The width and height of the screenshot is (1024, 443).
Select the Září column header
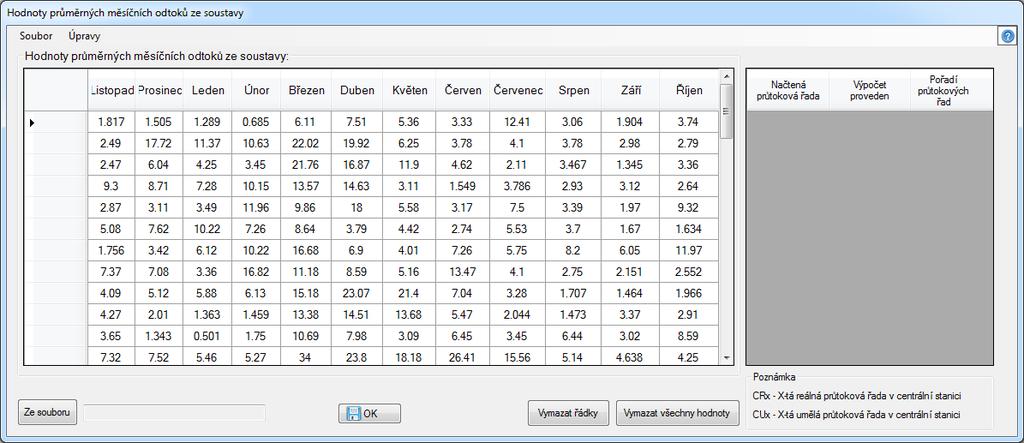pos(631,90)
